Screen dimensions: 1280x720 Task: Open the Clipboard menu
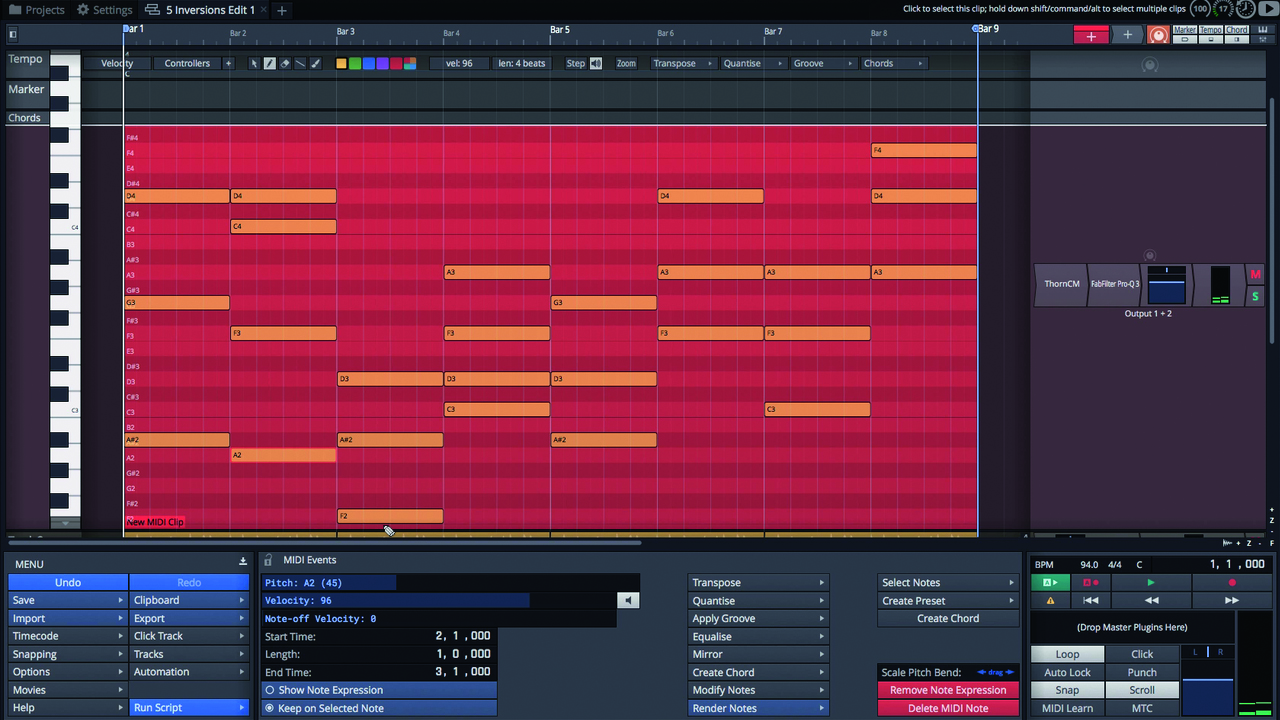[189, 600]
